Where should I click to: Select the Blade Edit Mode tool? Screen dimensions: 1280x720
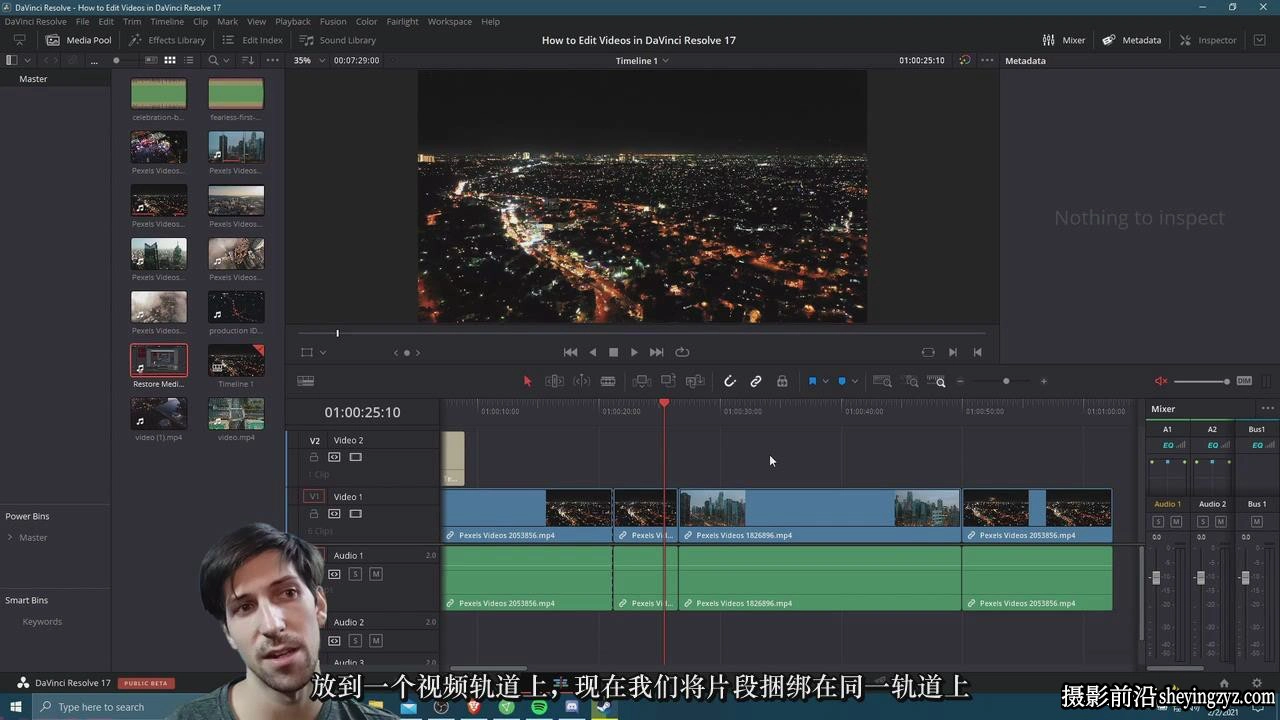pyautogui.click(x=607, y=381)
